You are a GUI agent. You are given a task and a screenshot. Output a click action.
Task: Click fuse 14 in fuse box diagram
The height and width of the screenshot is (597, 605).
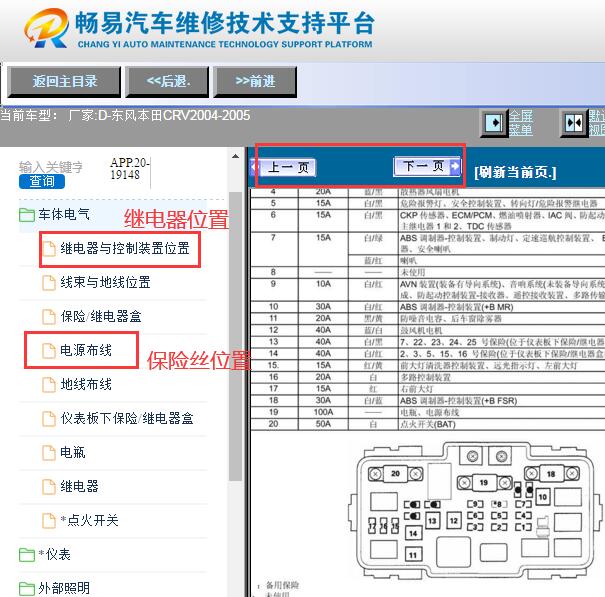tap(413, 533)
